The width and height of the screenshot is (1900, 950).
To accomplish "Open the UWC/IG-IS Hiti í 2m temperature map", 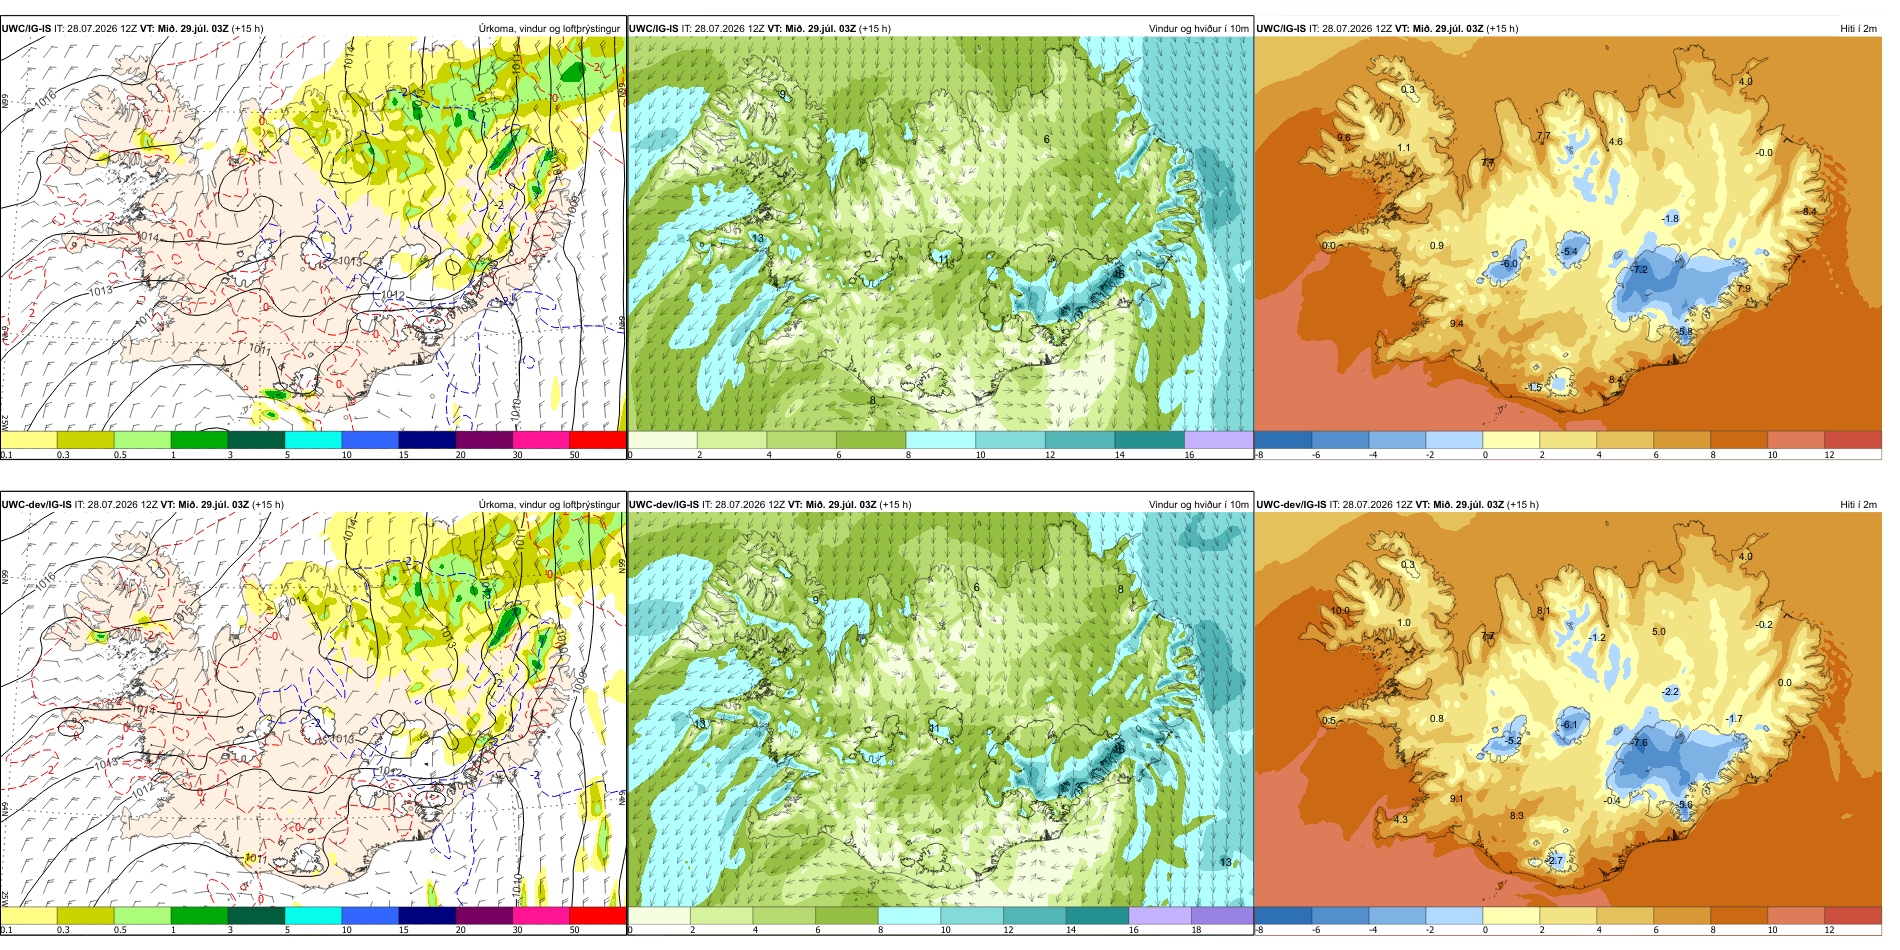I will (1568, 233).
